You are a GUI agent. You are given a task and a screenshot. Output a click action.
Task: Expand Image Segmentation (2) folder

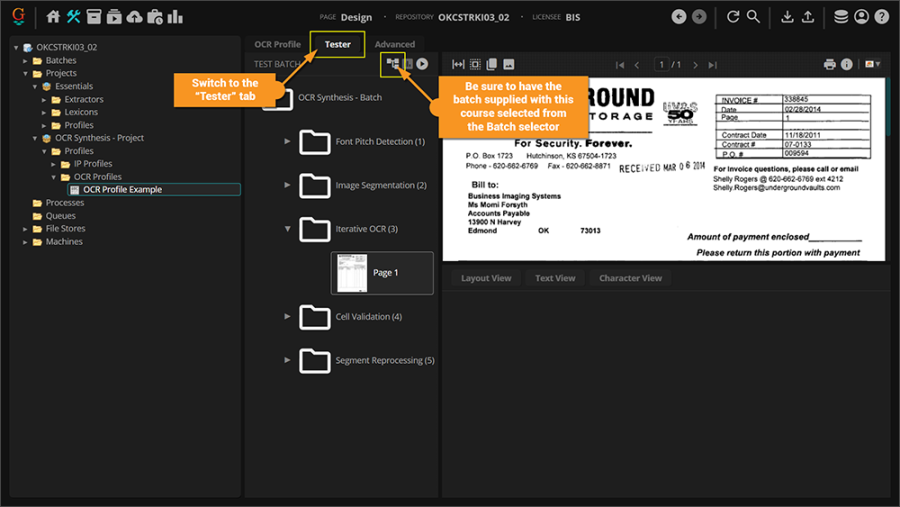click(x=287, y=185)
